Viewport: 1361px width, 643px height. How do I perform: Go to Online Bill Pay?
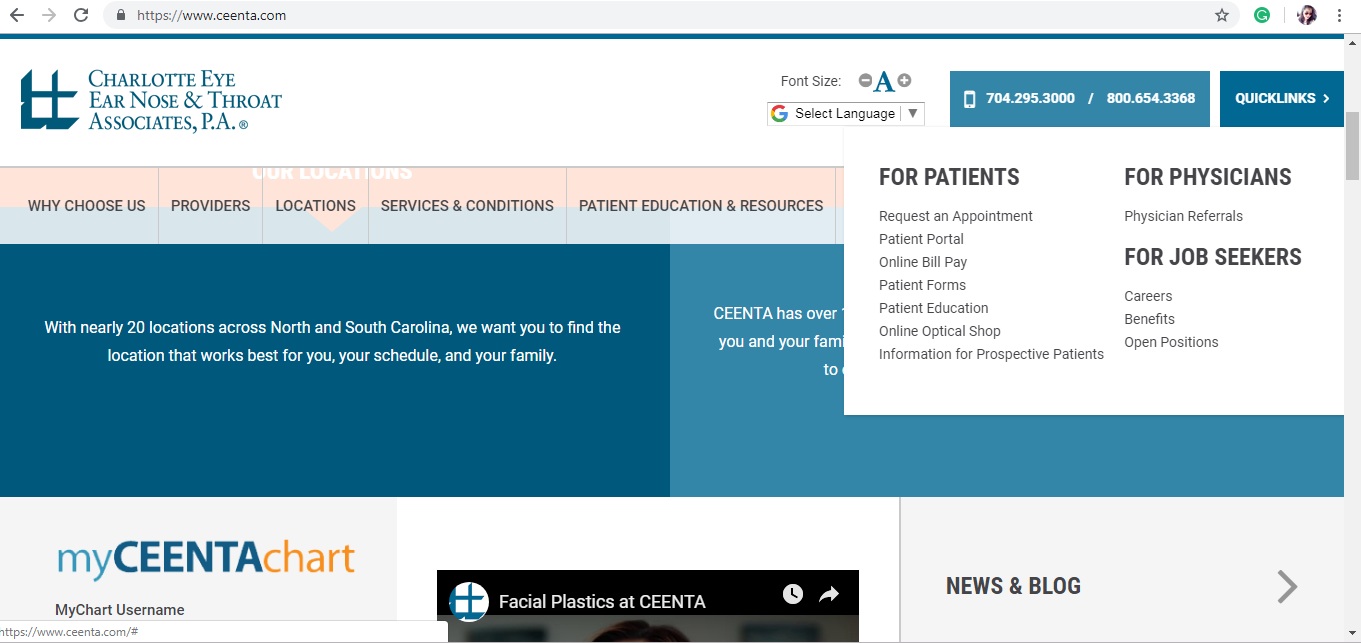923,262
